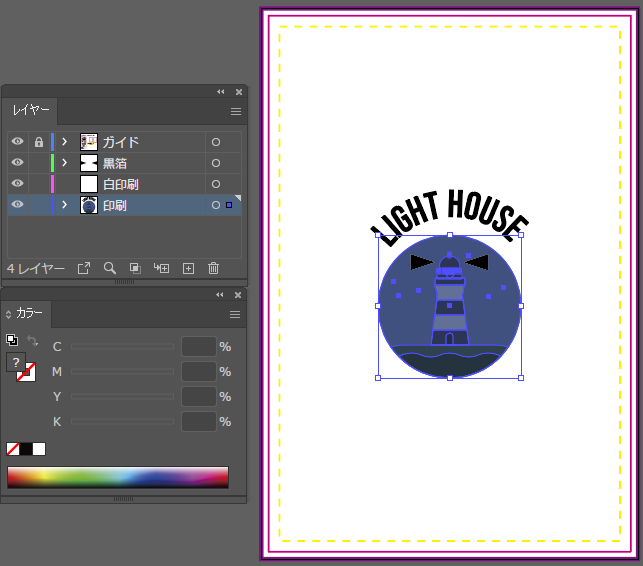643x566 pixels.
Task: Hide the ガイド layer with its eye icon
Action: (x=17, y=142)
